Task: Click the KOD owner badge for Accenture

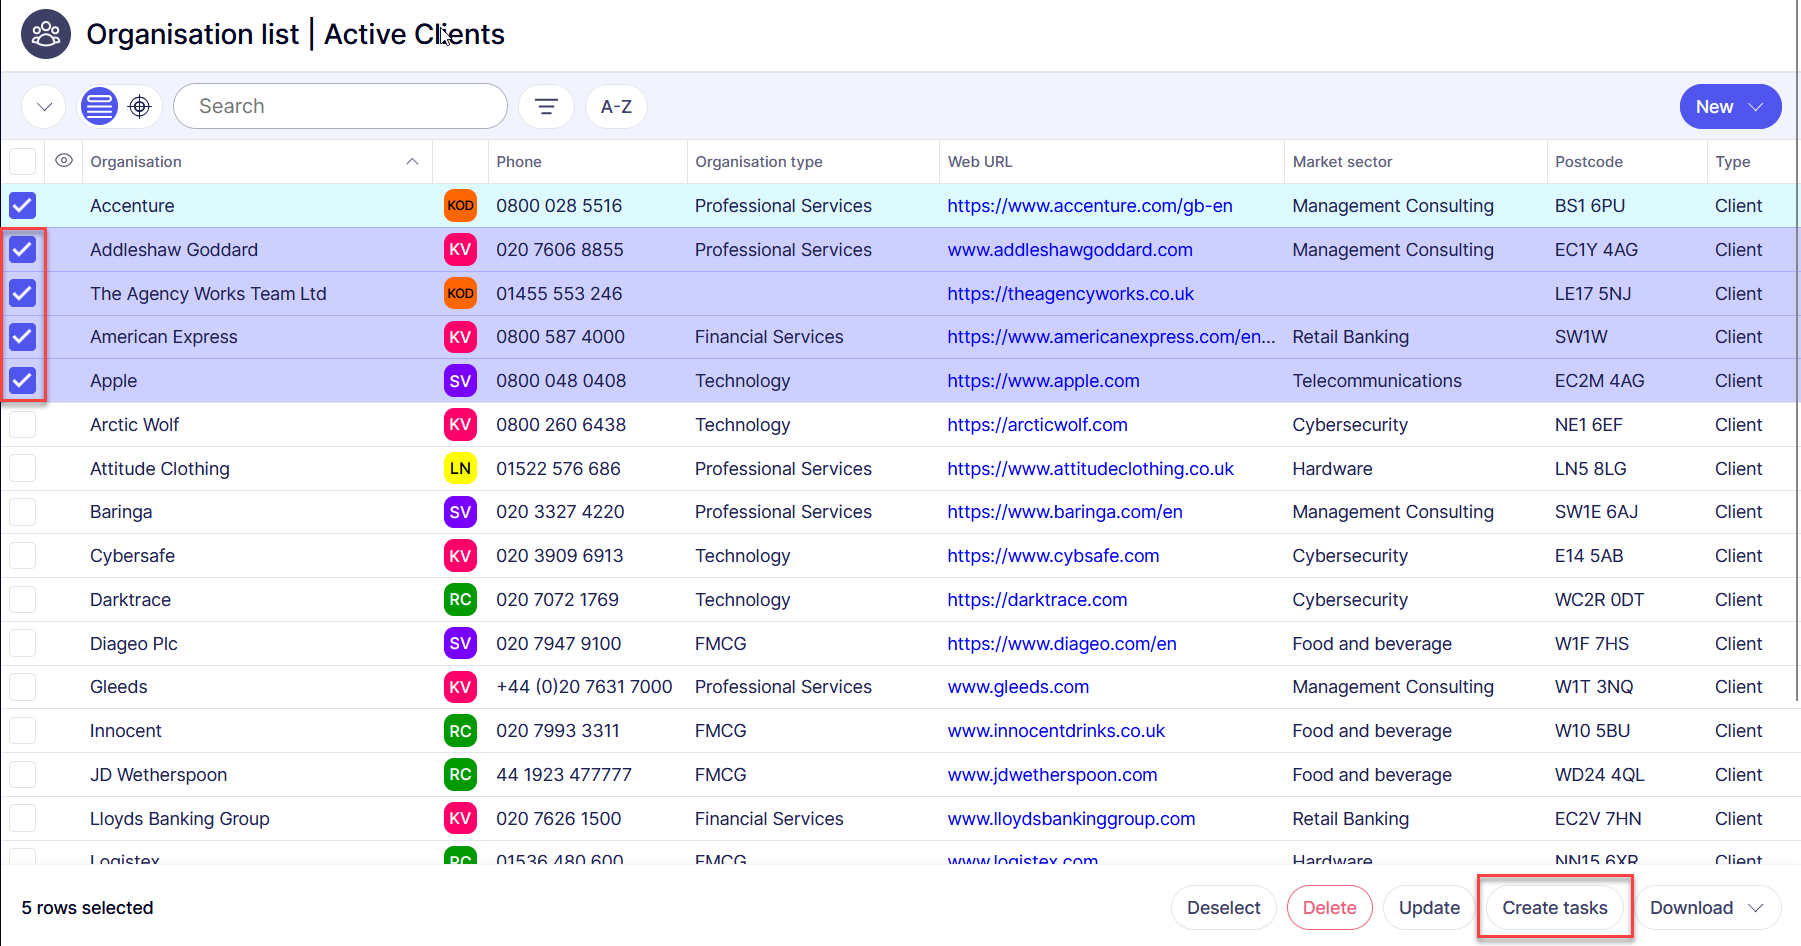Action: 460,206
